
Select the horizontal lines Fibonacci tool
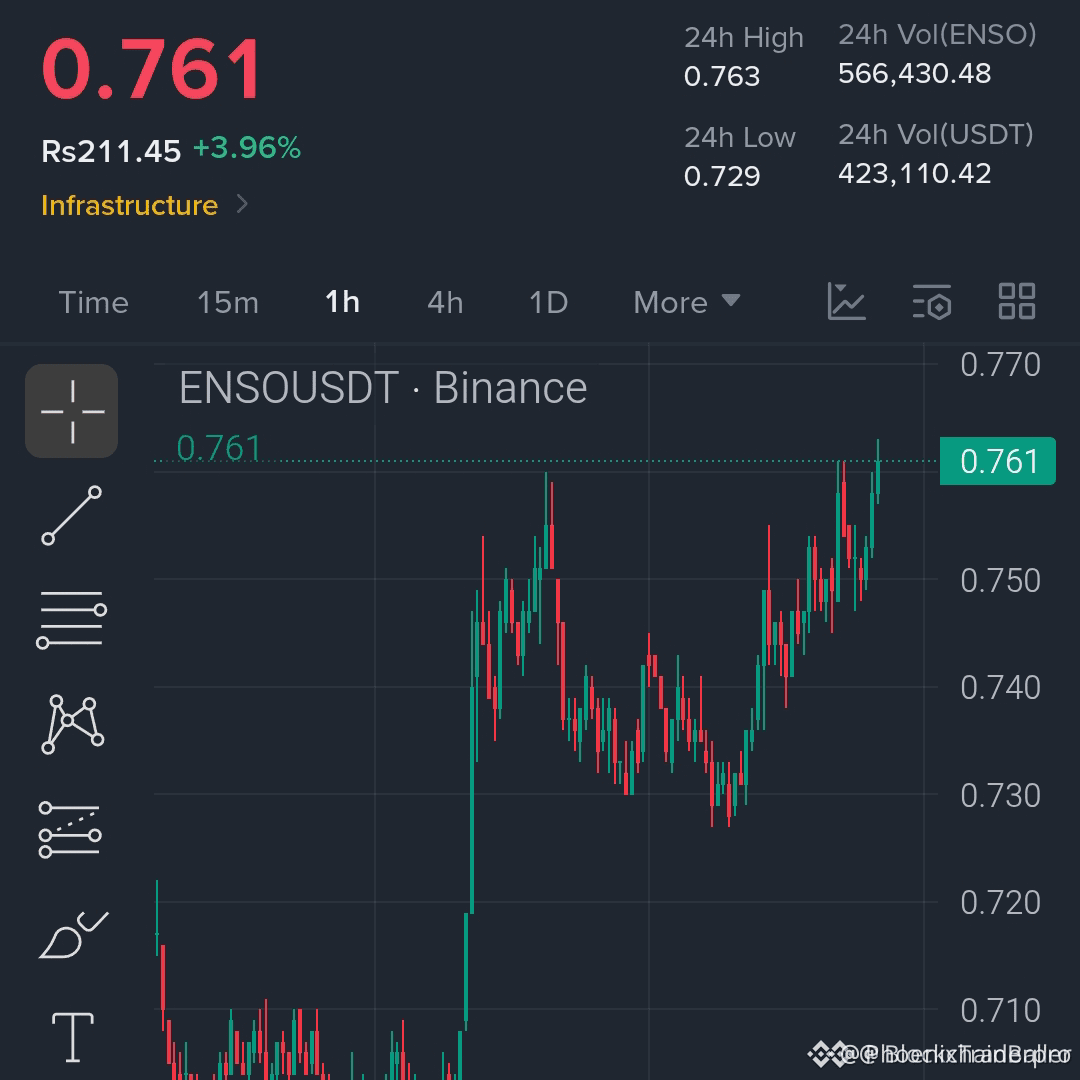coord(72,619)
